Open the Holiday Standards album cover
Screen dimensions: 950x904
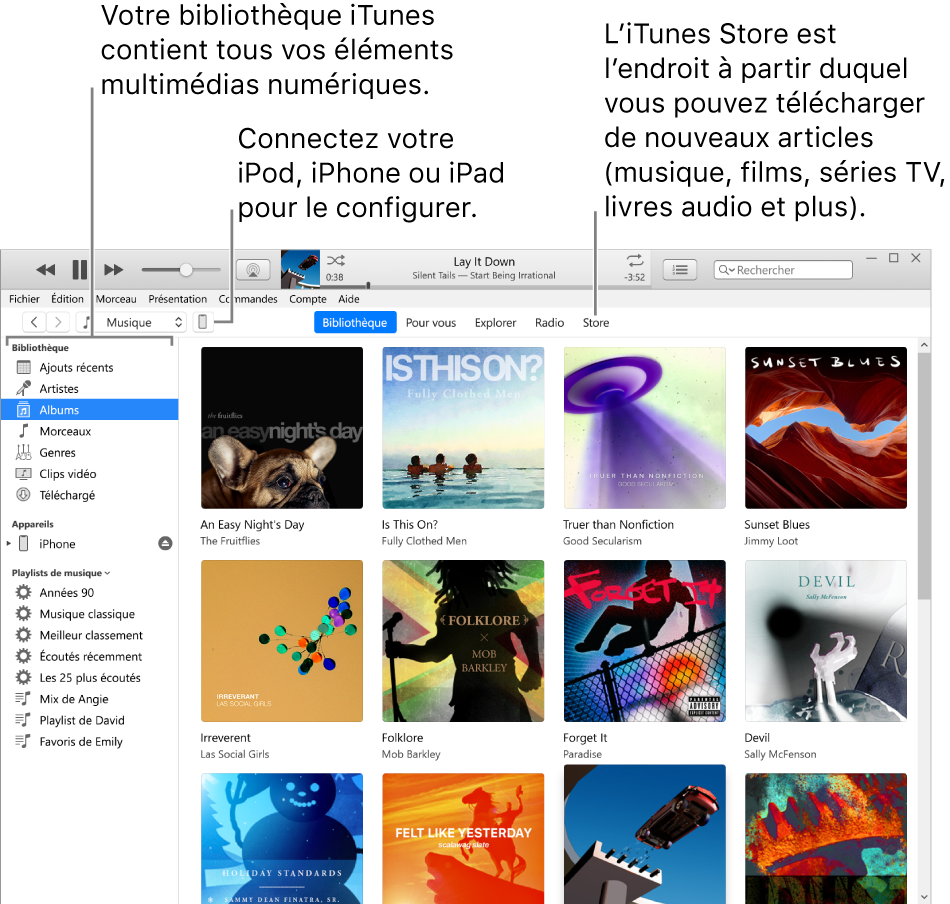[x=282, y=839]
